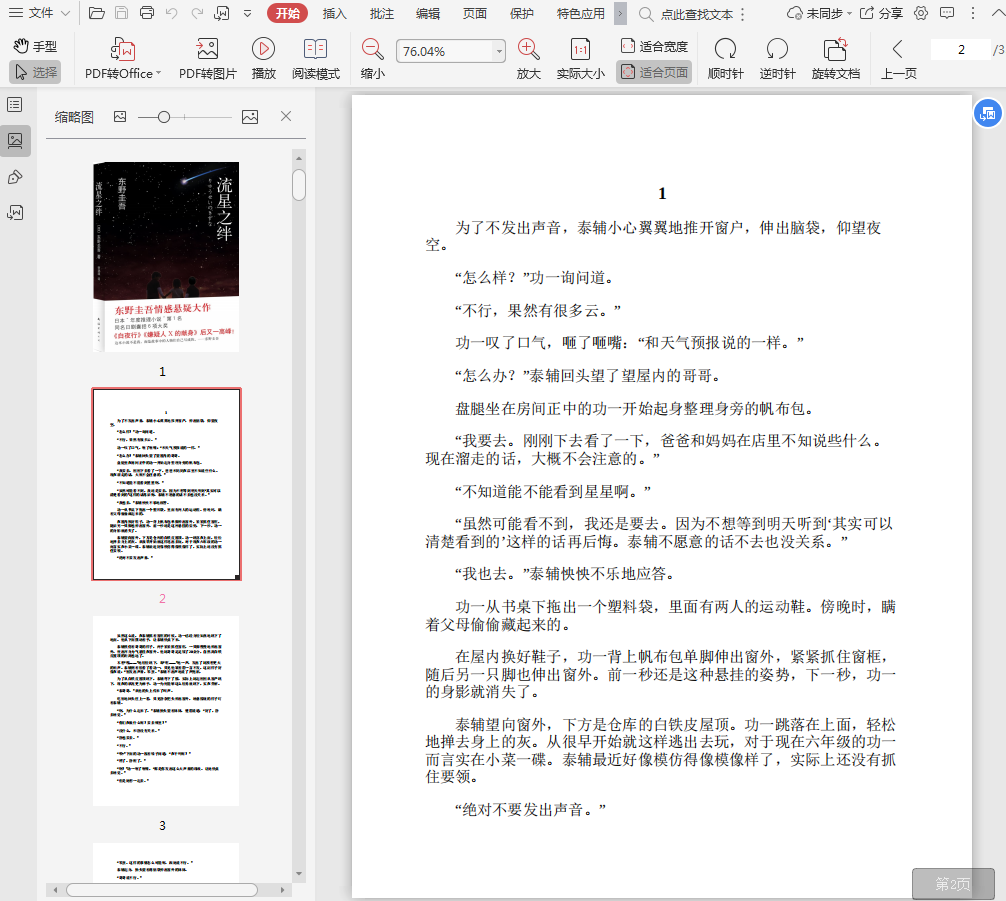
Task: Switch to the 批注 tab
Action: [x=382, y=13]
